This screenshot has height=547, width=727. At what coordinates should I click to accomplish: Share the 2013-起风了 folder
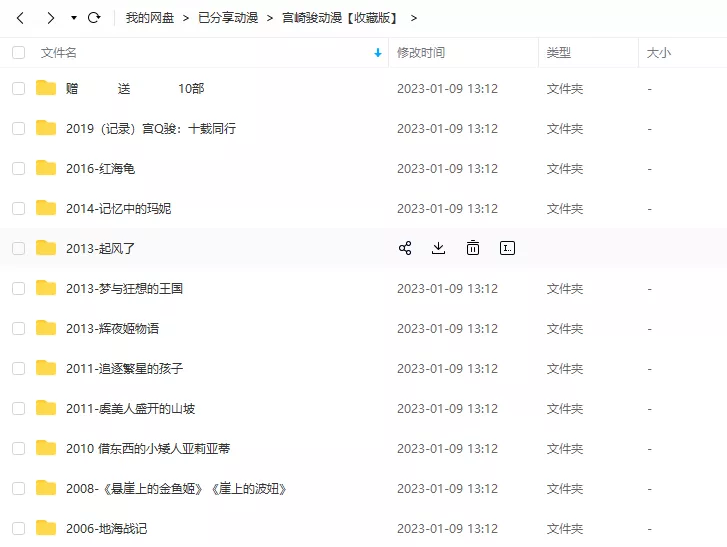pyautogui.click(x=405, y=248)
